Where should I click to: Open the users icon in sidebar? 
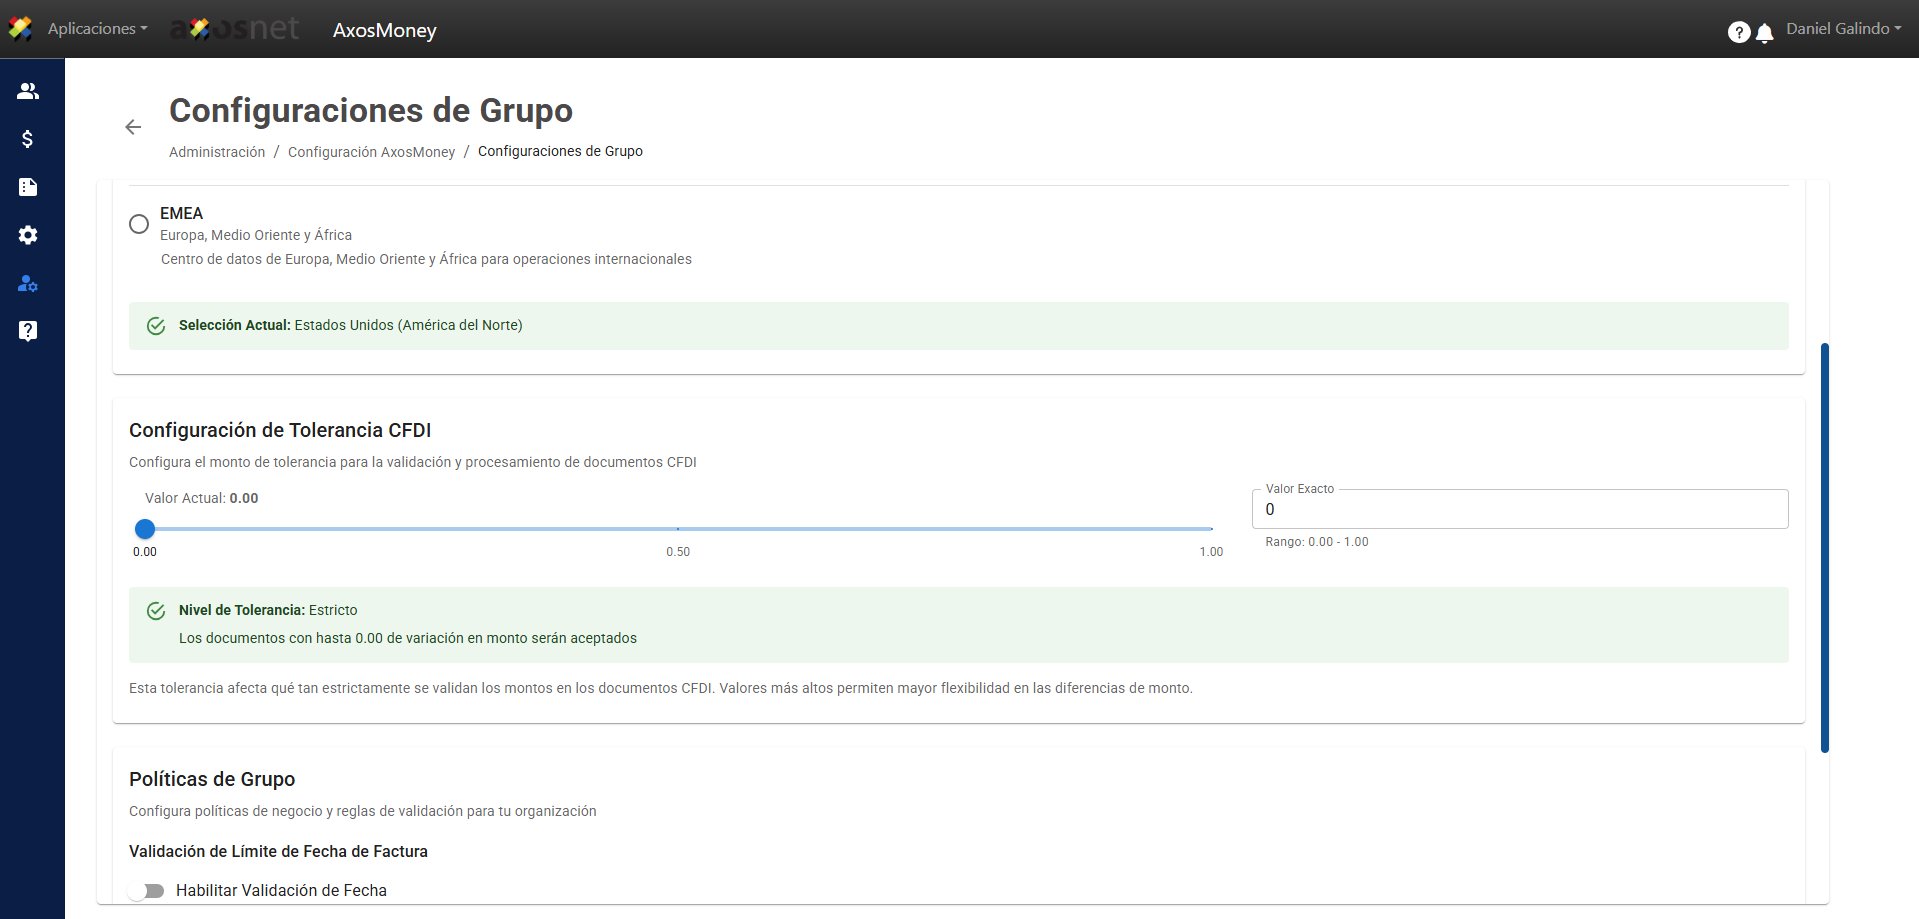tap(28, 91)
